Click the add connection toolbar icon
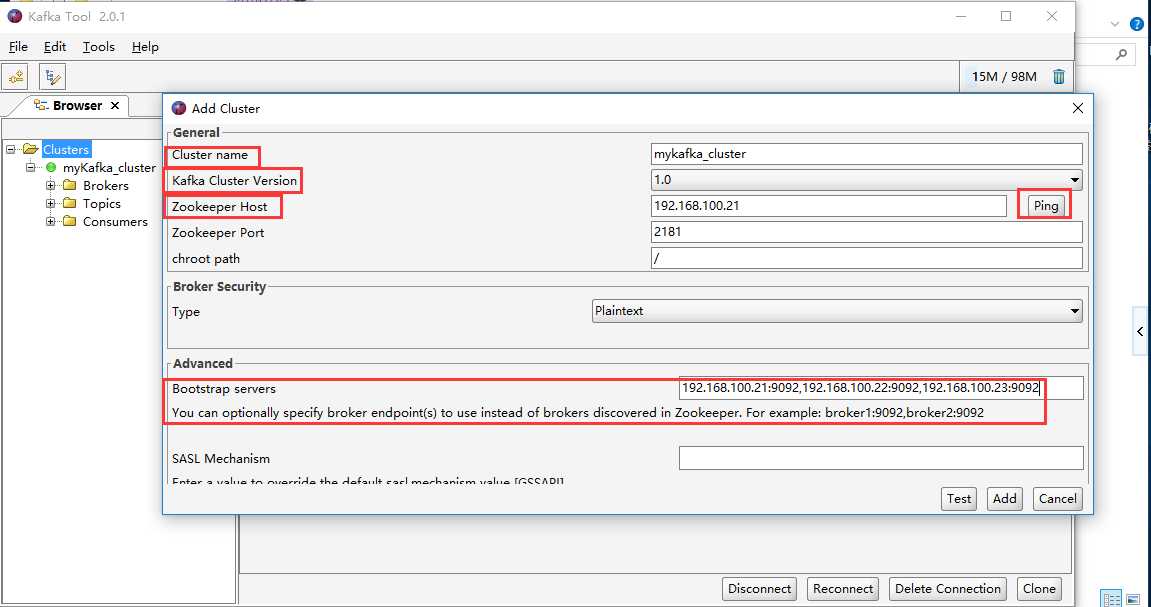Viewport: 1151px width, 607px height. (15, 76)
